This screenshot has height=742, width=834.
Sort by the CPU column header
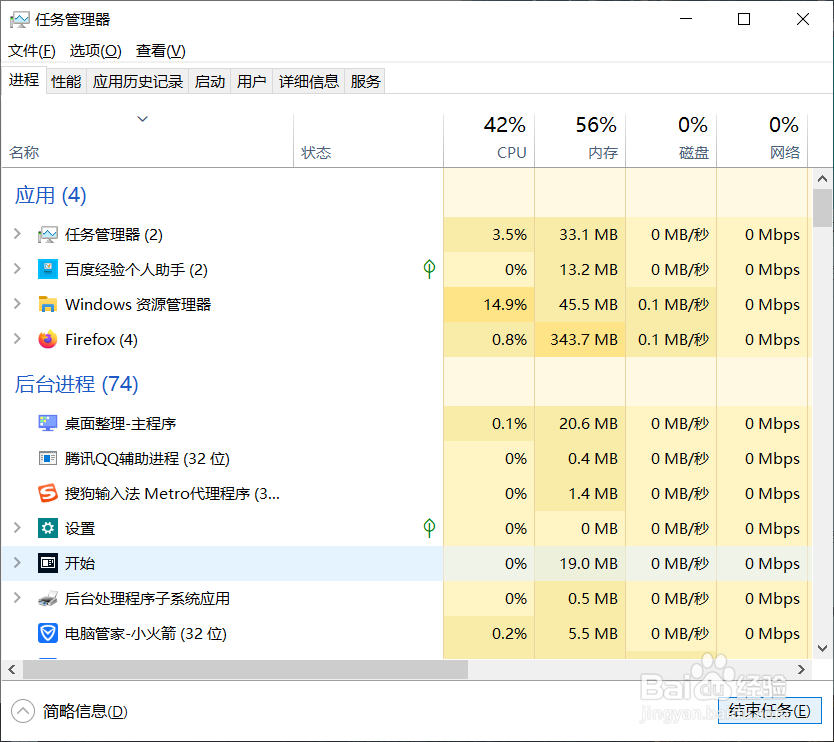click(x=489, y=140)
